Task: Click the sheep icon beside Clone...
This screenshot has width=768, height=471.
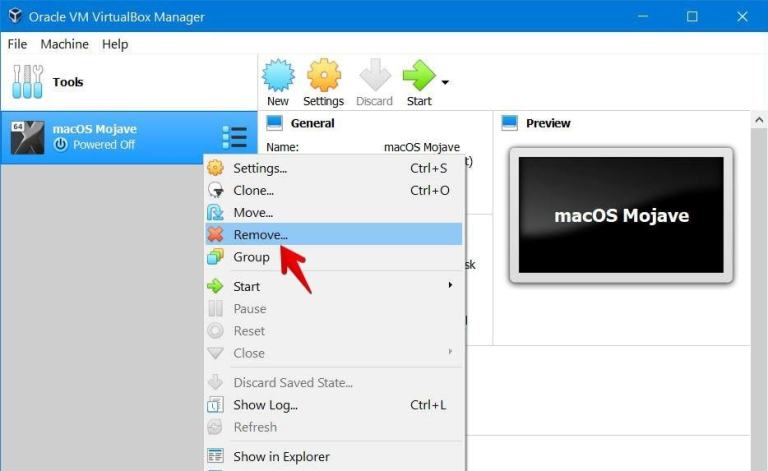Action: [x=216, y=190]
